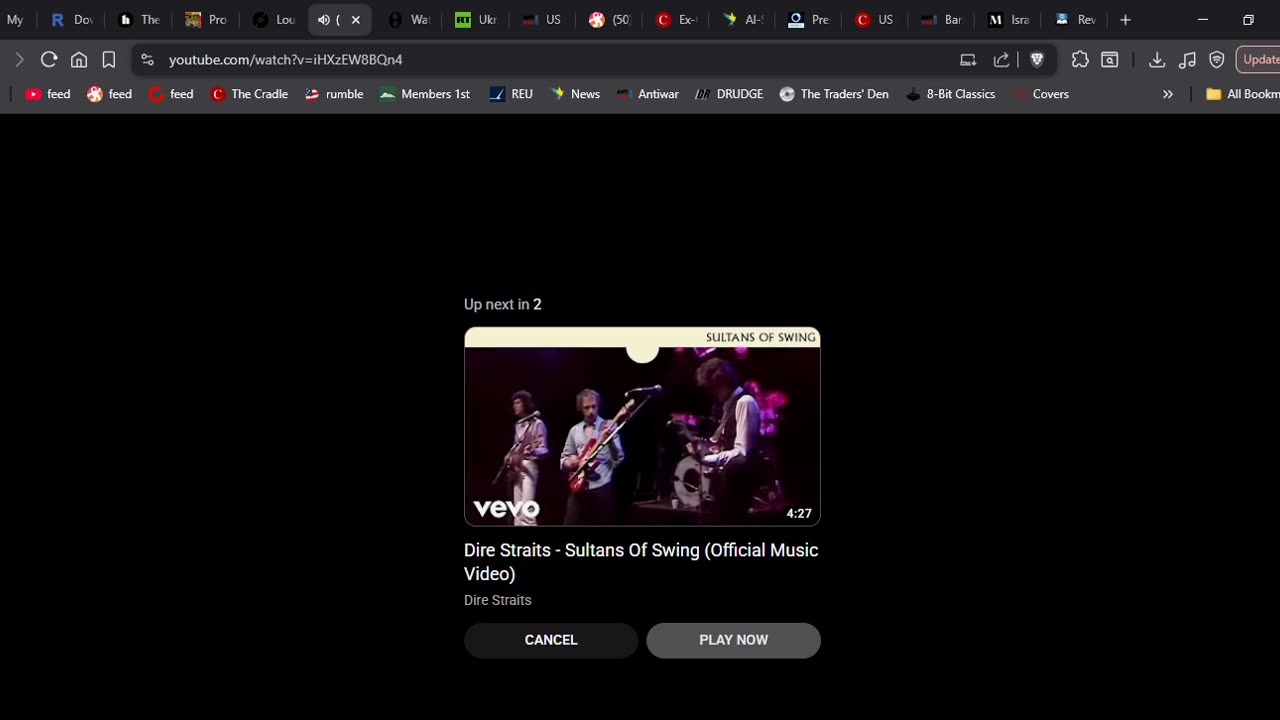
Task: Switch to the 'My' tab
Action: pos(15,20)
